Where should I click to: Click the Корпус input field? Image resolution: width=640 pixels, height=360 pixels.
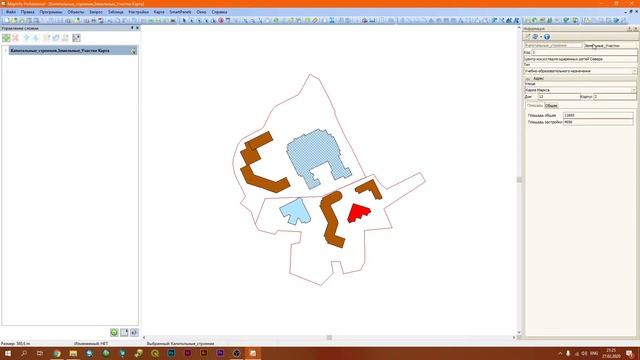614,97
